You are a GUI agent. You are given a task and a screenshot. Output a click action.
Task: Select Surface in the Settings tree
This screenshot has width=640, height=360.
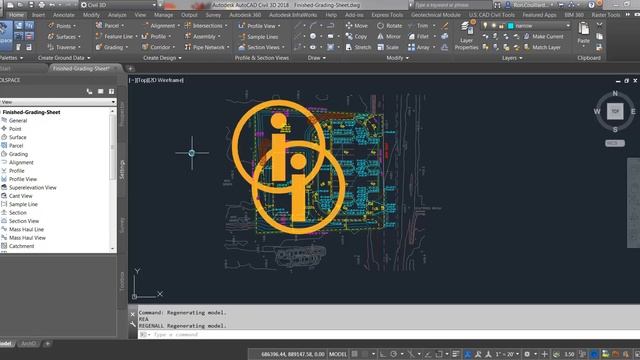coord(18,137)
